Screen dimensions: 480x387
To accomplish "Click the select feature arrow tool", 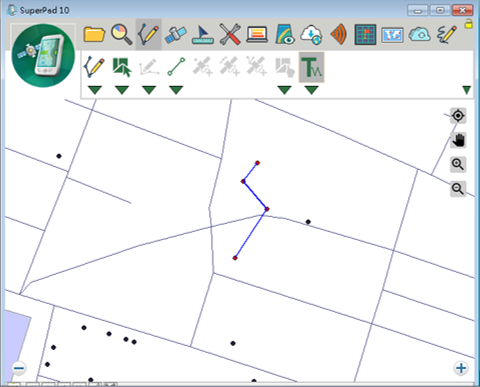I will [122, 67].
